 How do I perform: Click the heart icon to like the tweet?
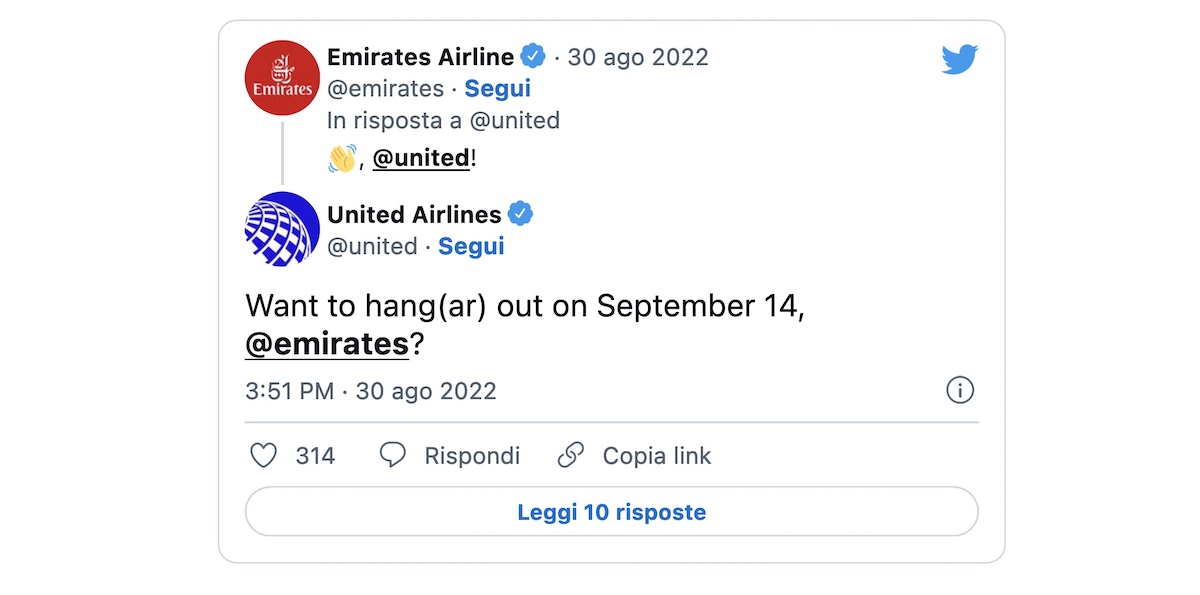point(262,456)
